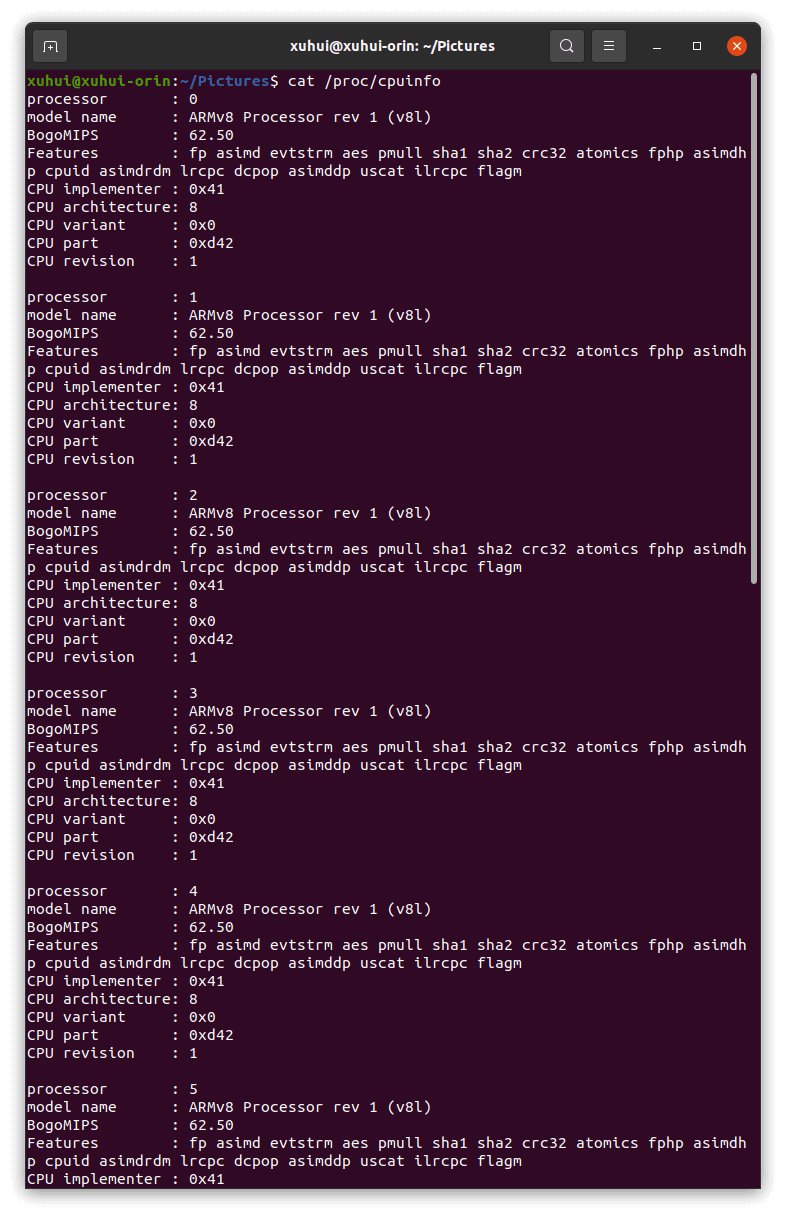Viewport: 786px width, 1217px height.
Task: Minimize the terminal window
Action: tap(658, 46)
